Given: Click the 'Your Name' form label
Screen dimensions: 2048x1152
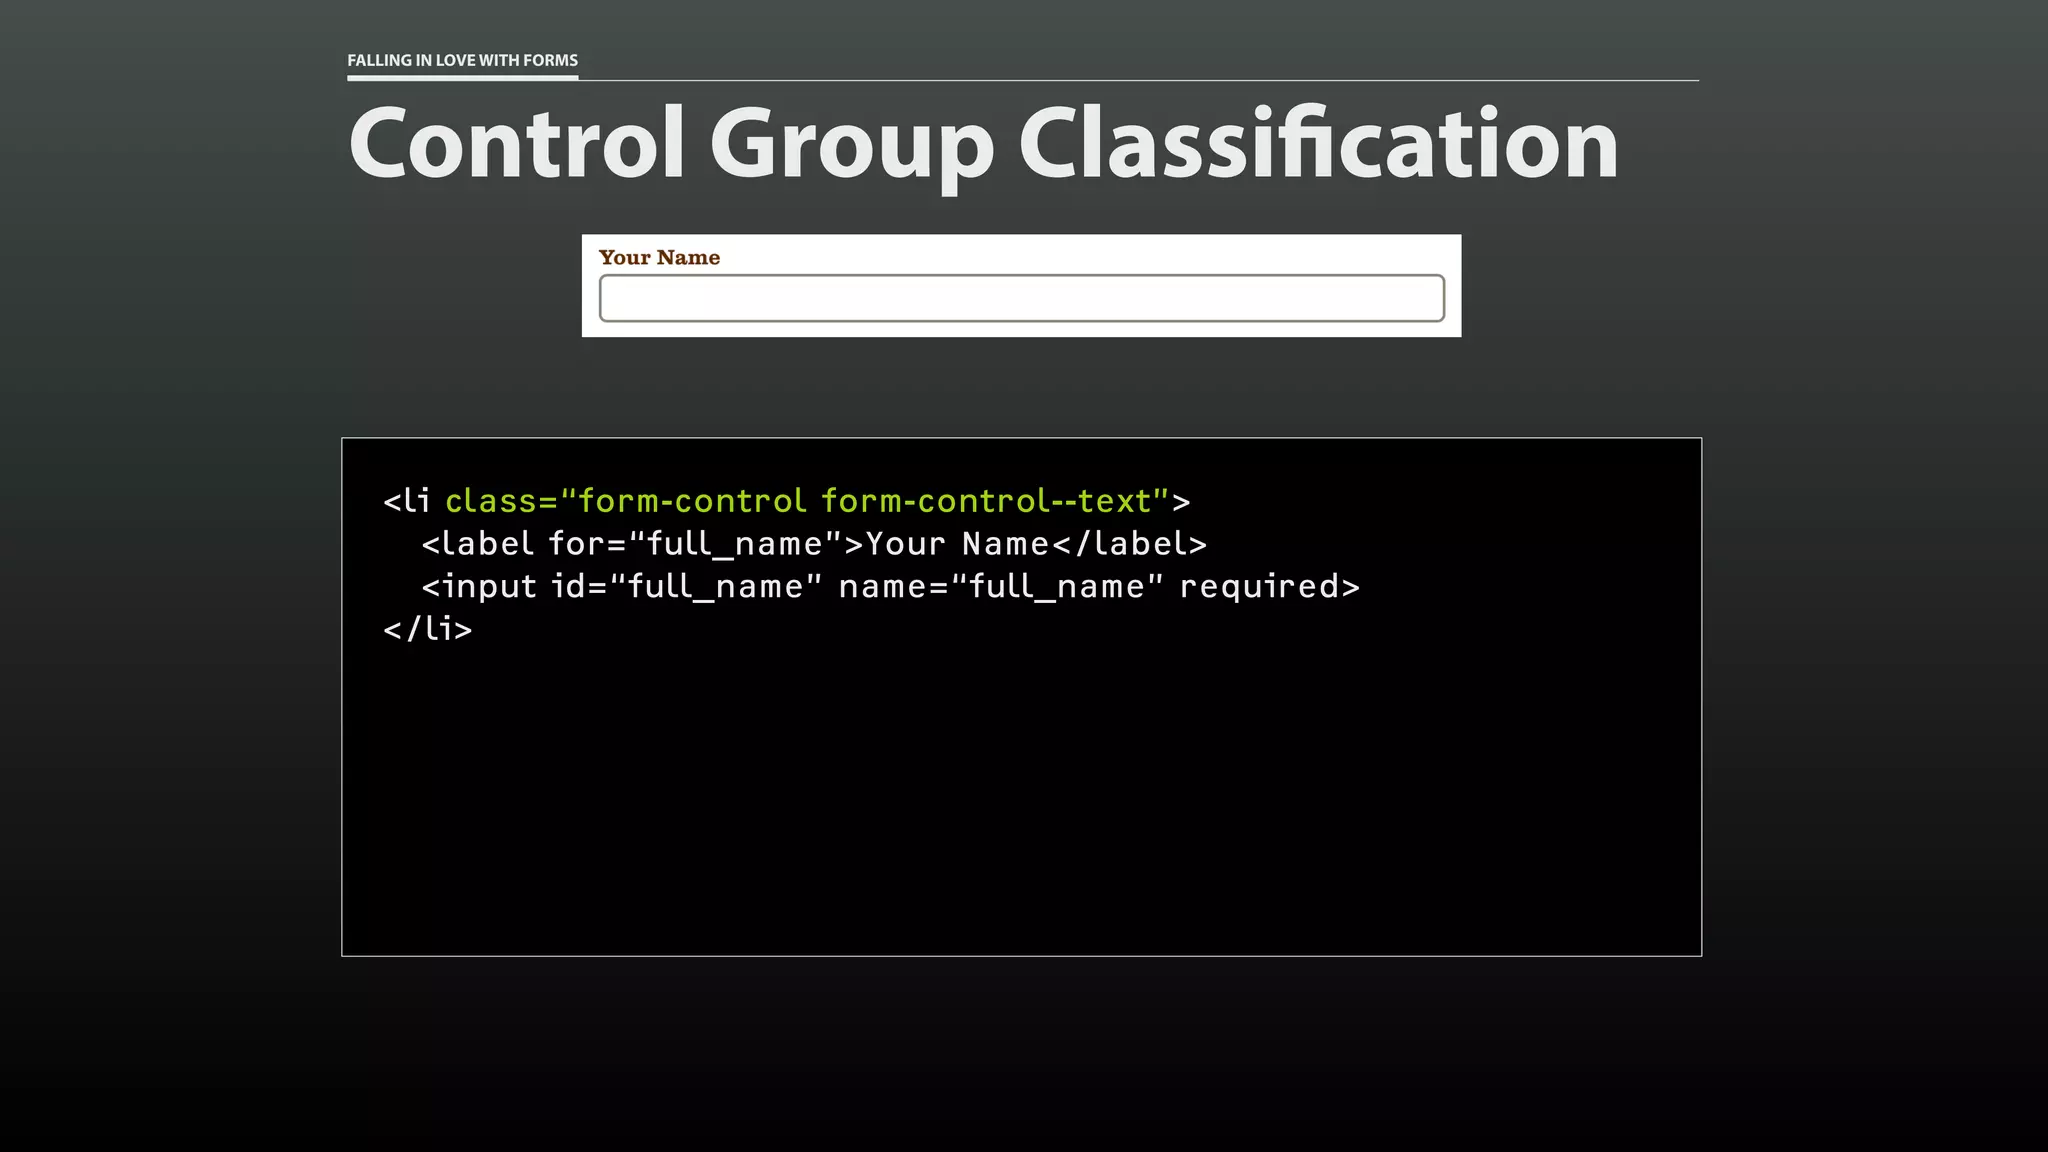Looking at the screenshot, I should pyautogui.click(x=659, y=257).
